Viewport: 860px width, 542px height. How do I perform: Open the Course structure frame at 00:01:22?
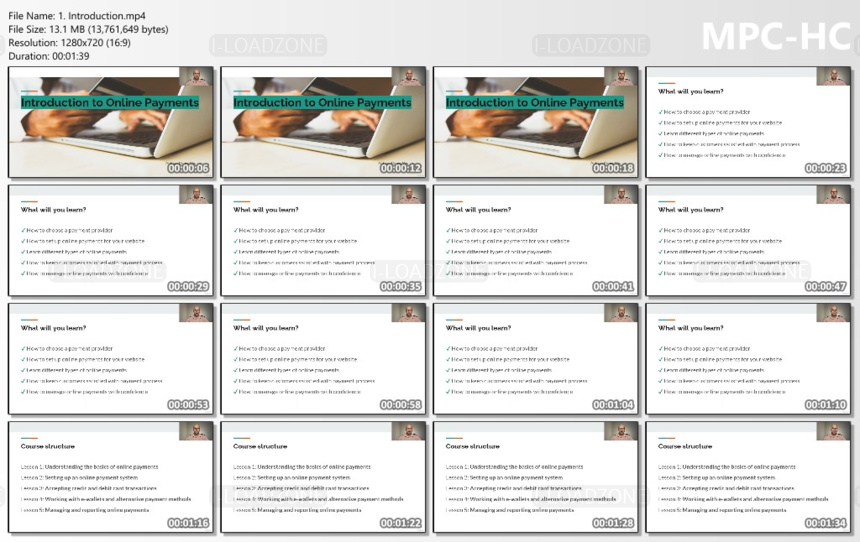(323, 477)
